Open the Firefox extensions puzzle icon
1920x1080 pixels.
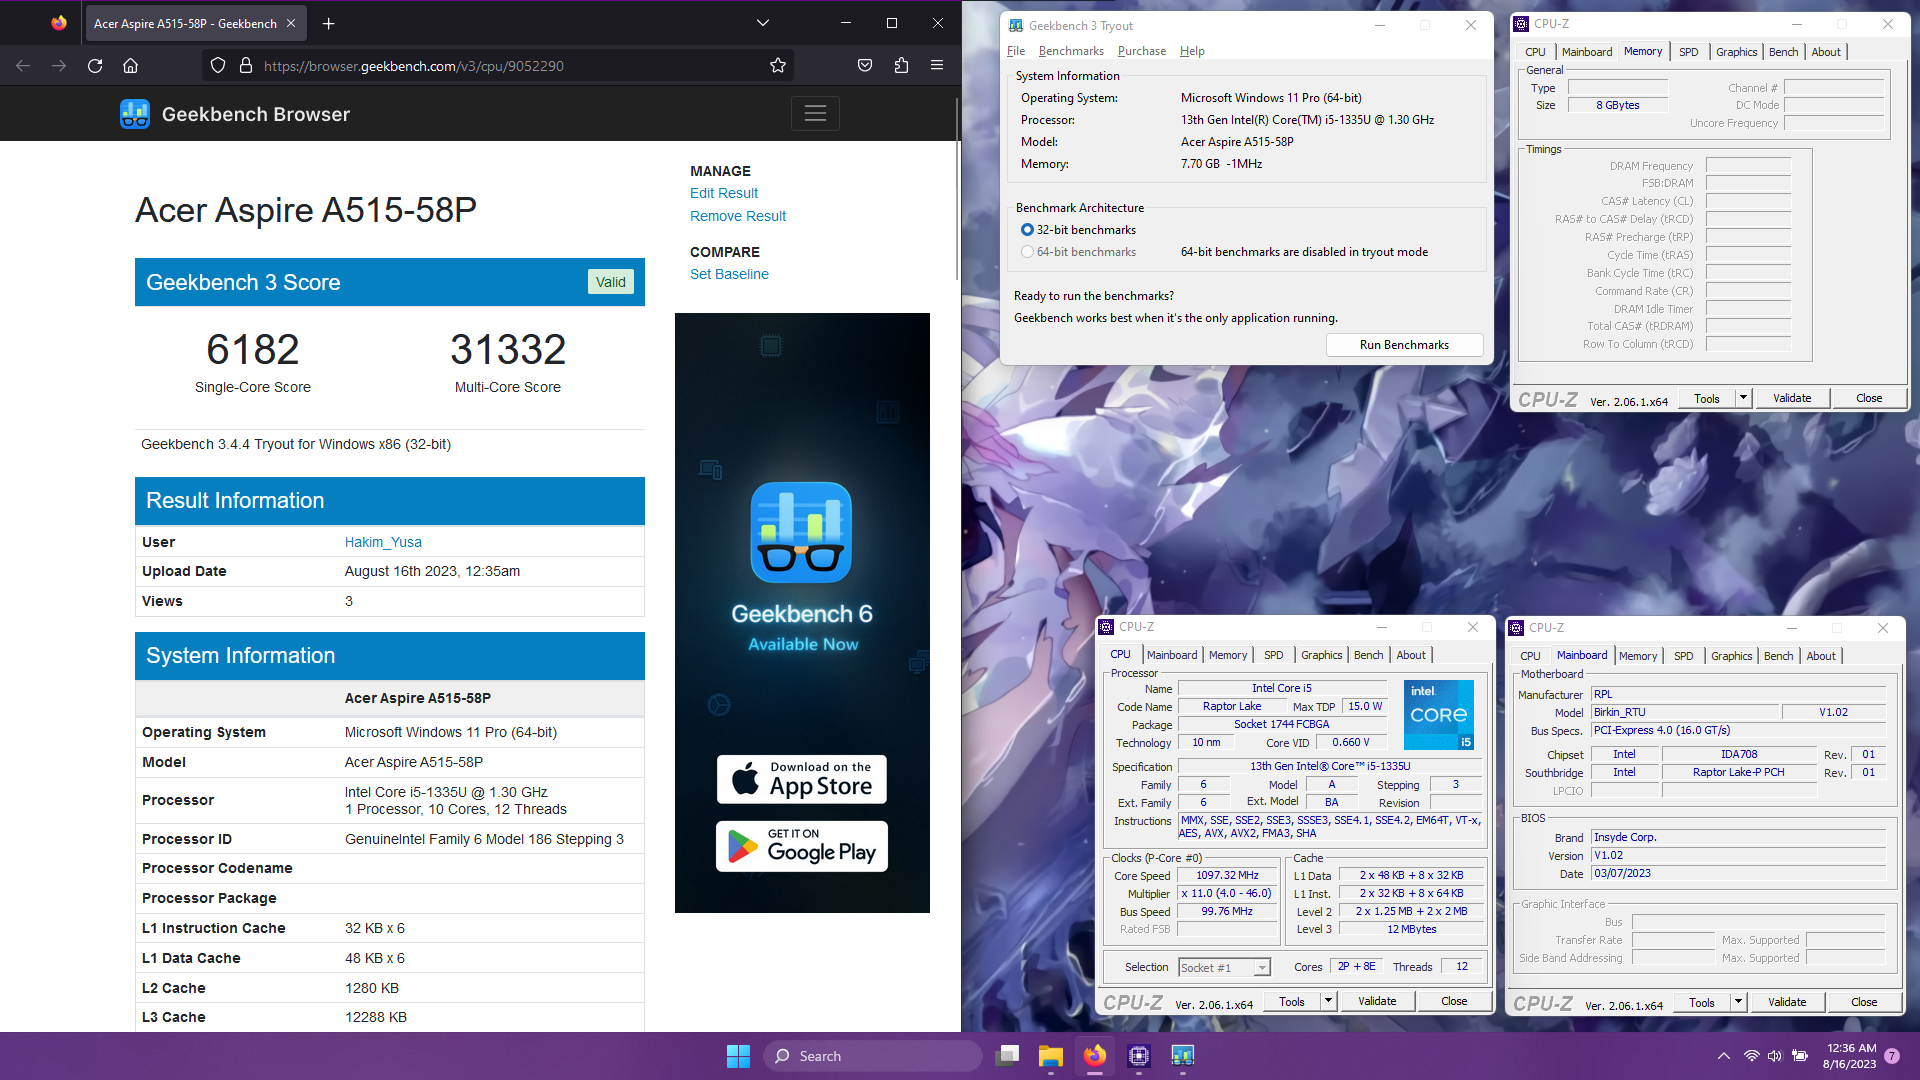coord(901,66)
